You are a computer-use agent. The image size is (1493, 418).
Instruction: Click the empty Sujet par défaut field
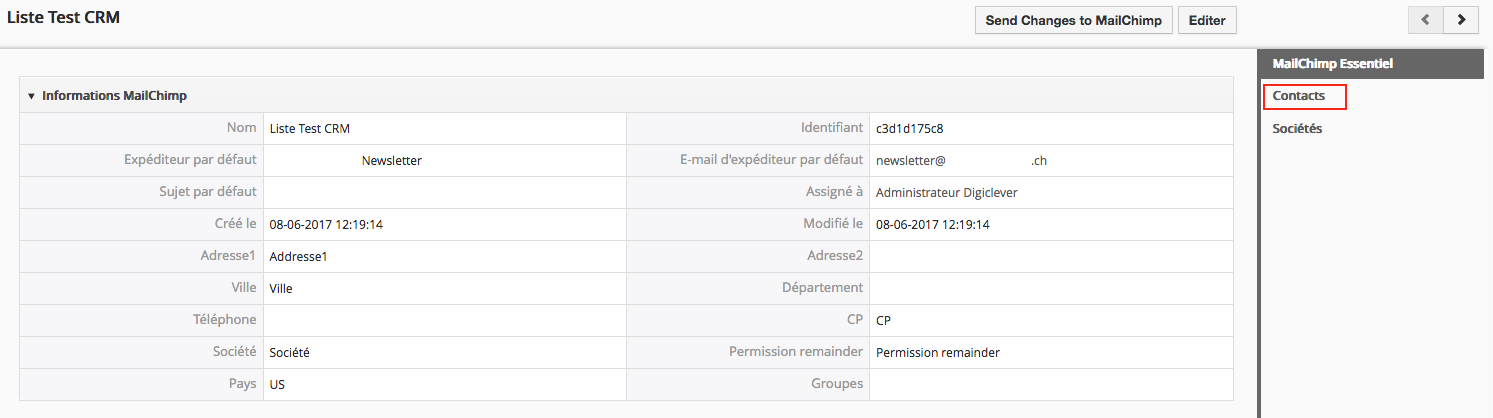coord(444,192)
